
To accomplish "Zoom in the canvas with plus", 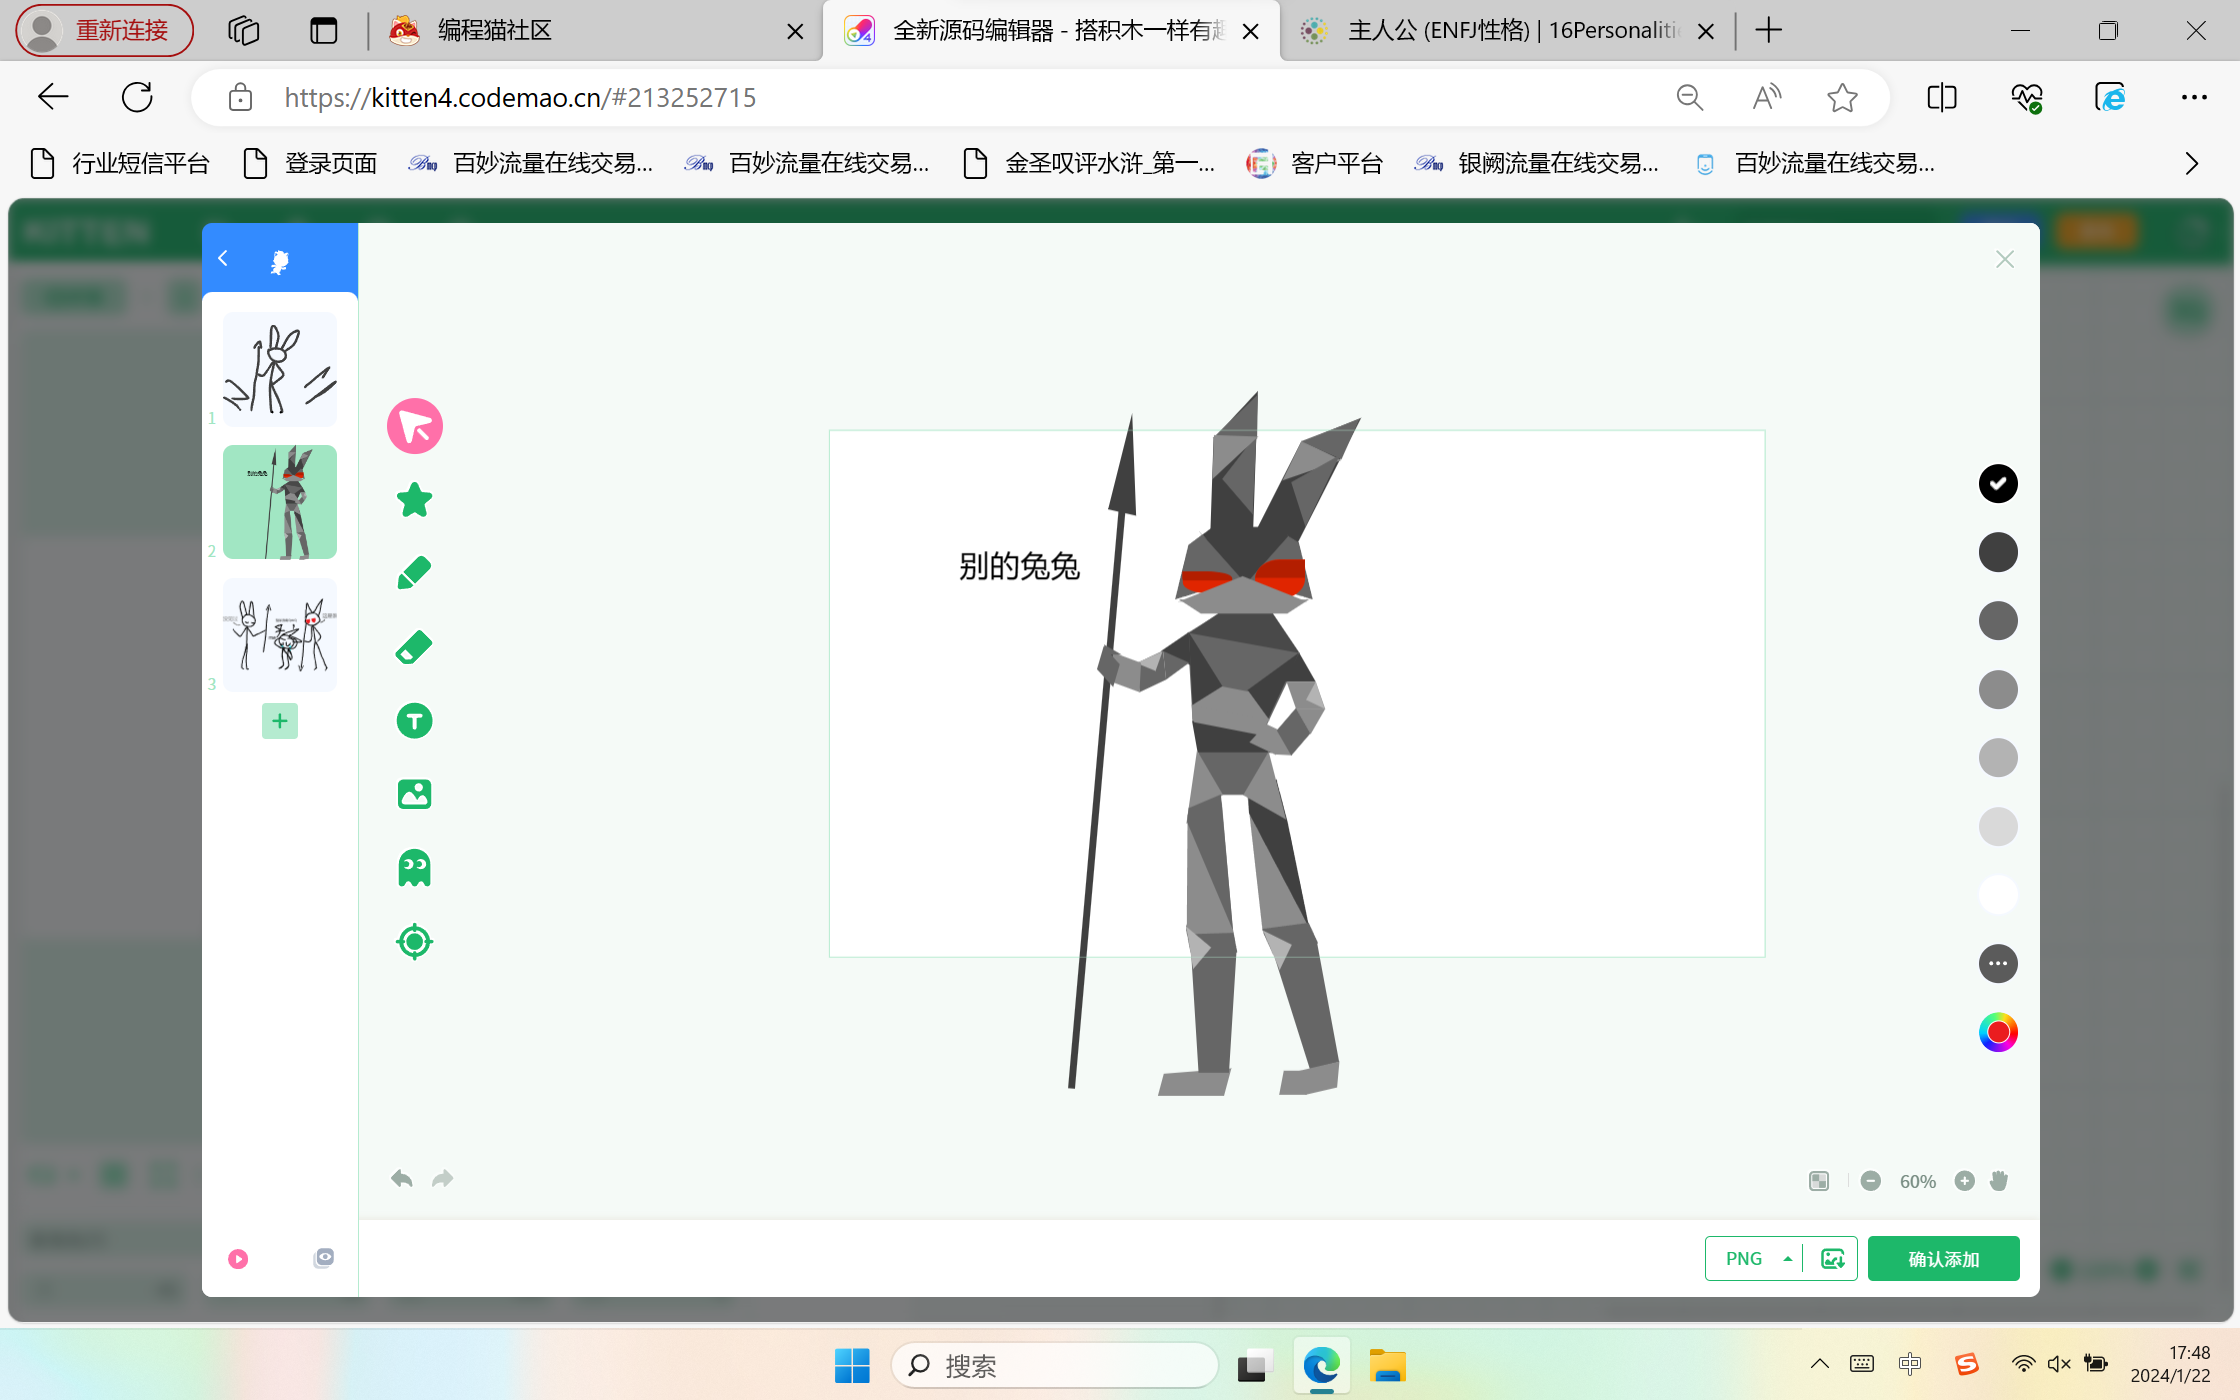I will pos(1965,1181).
